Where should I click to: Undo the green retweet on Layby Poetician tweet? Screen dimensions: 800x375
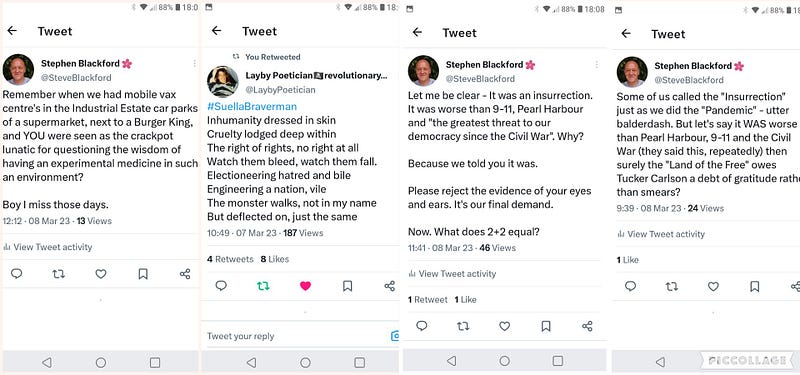[x=263, y=286]
